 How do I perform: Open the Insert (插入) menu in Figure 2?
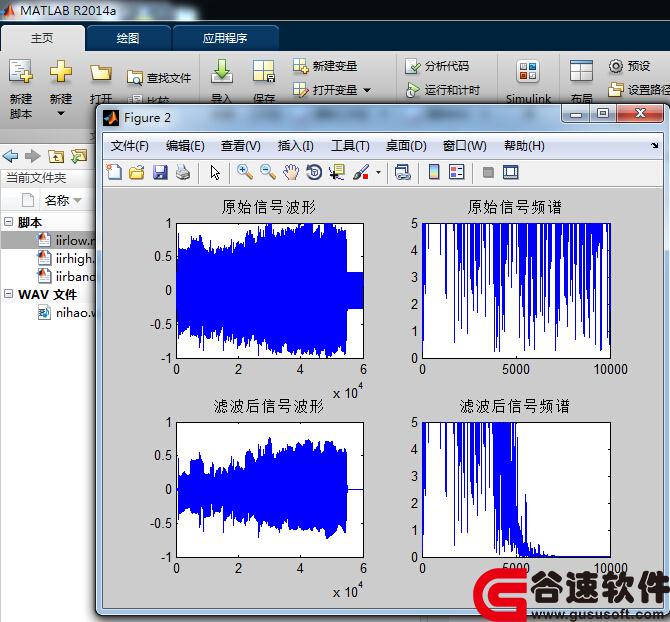pos(295,146)
